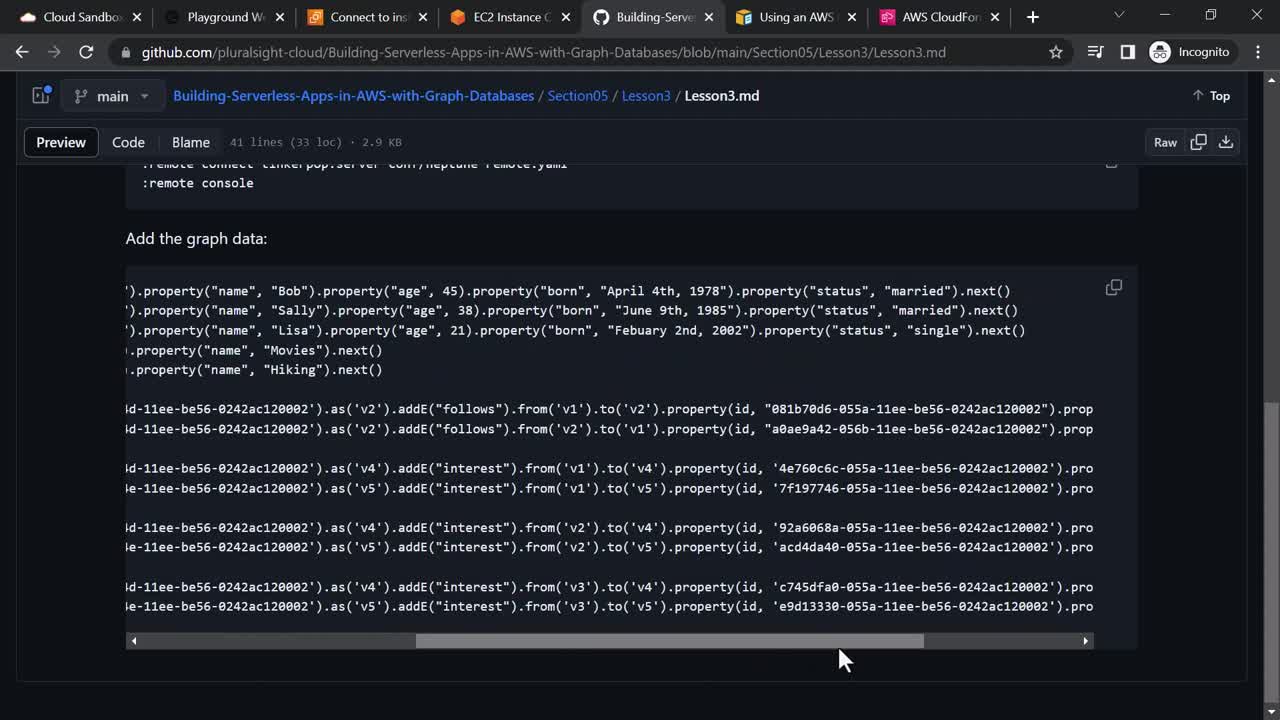Open Section05 breadcrumb link
The image size is (1280, 720).
coord(577,96)
